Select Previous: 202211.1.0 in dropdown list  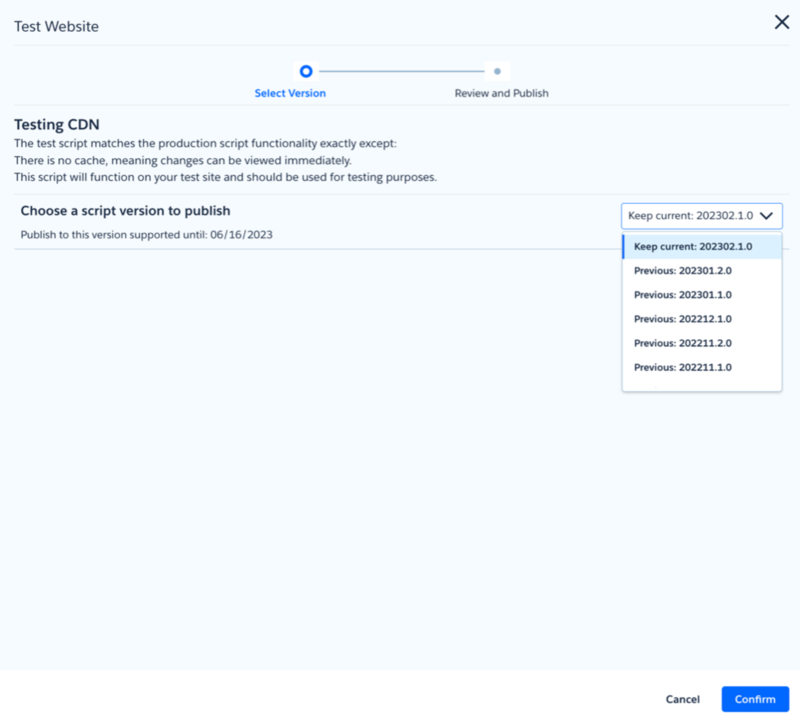[683, 367]
